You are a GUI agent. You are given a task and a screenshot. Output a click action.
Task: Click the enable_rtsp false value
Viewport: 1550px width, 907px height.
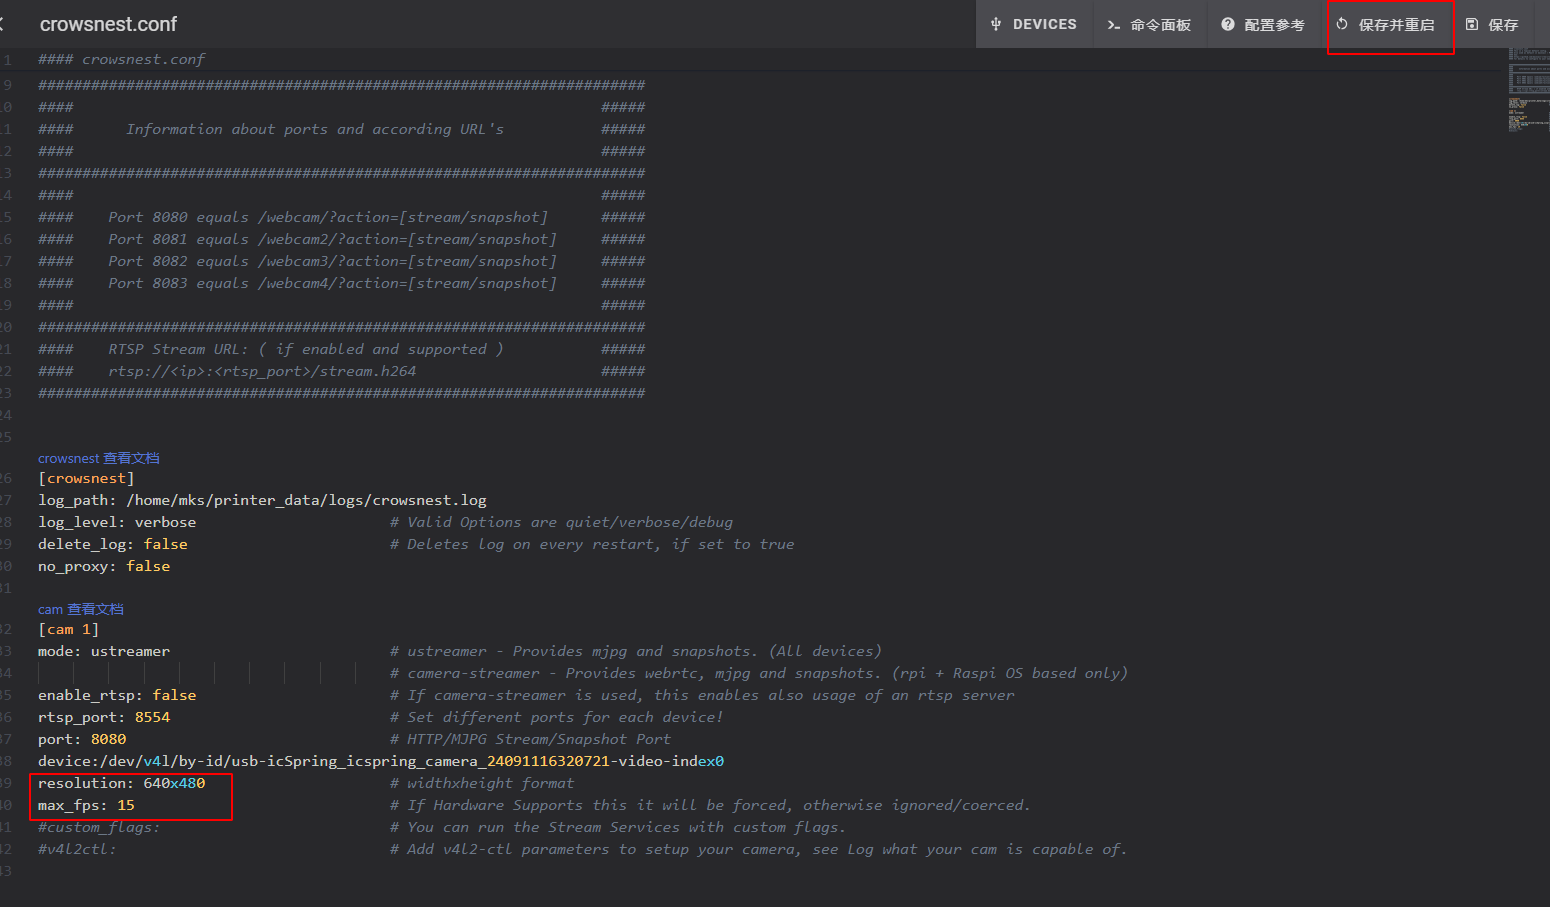coord(174,695)
